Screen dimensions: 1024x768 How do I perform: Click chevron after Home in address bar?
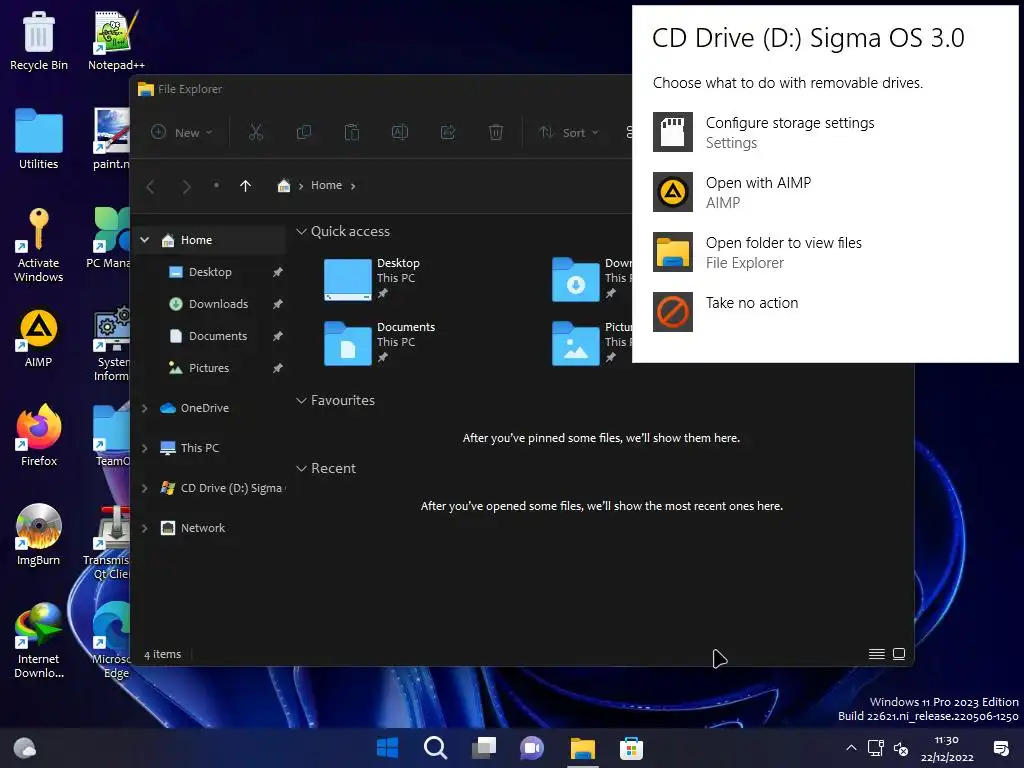coord(353,186)
